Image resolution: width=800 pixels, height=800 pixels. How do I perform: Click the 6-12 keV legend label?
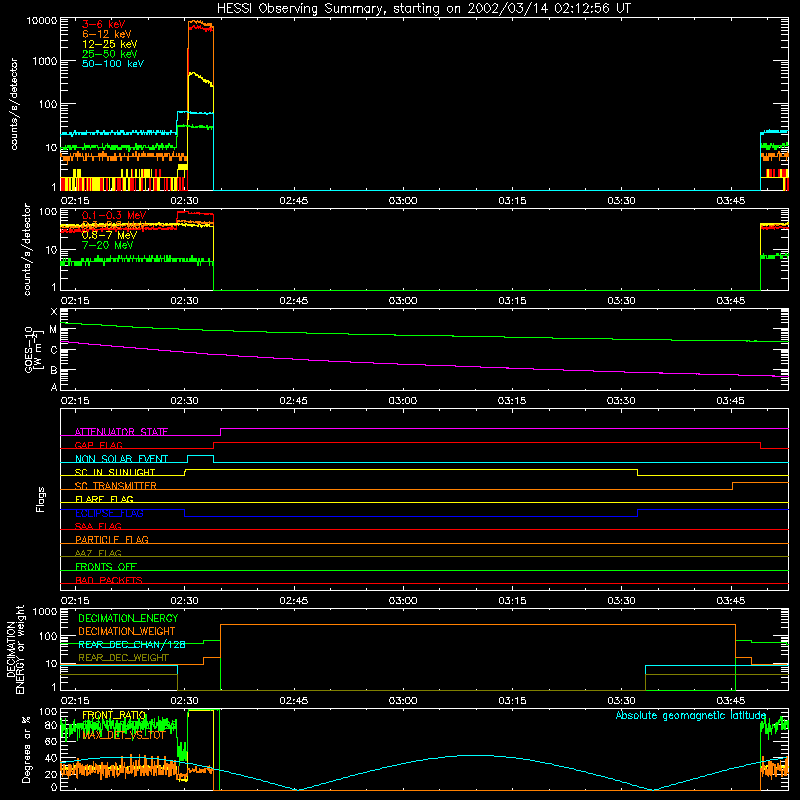[107, 34]
